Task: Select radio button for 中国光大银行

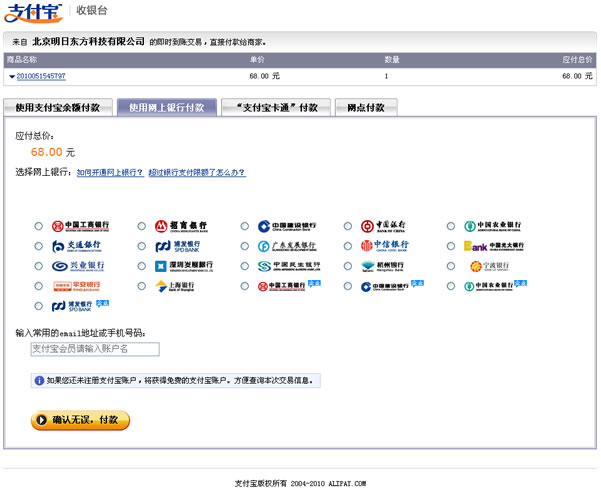Action: coord(451,246)
